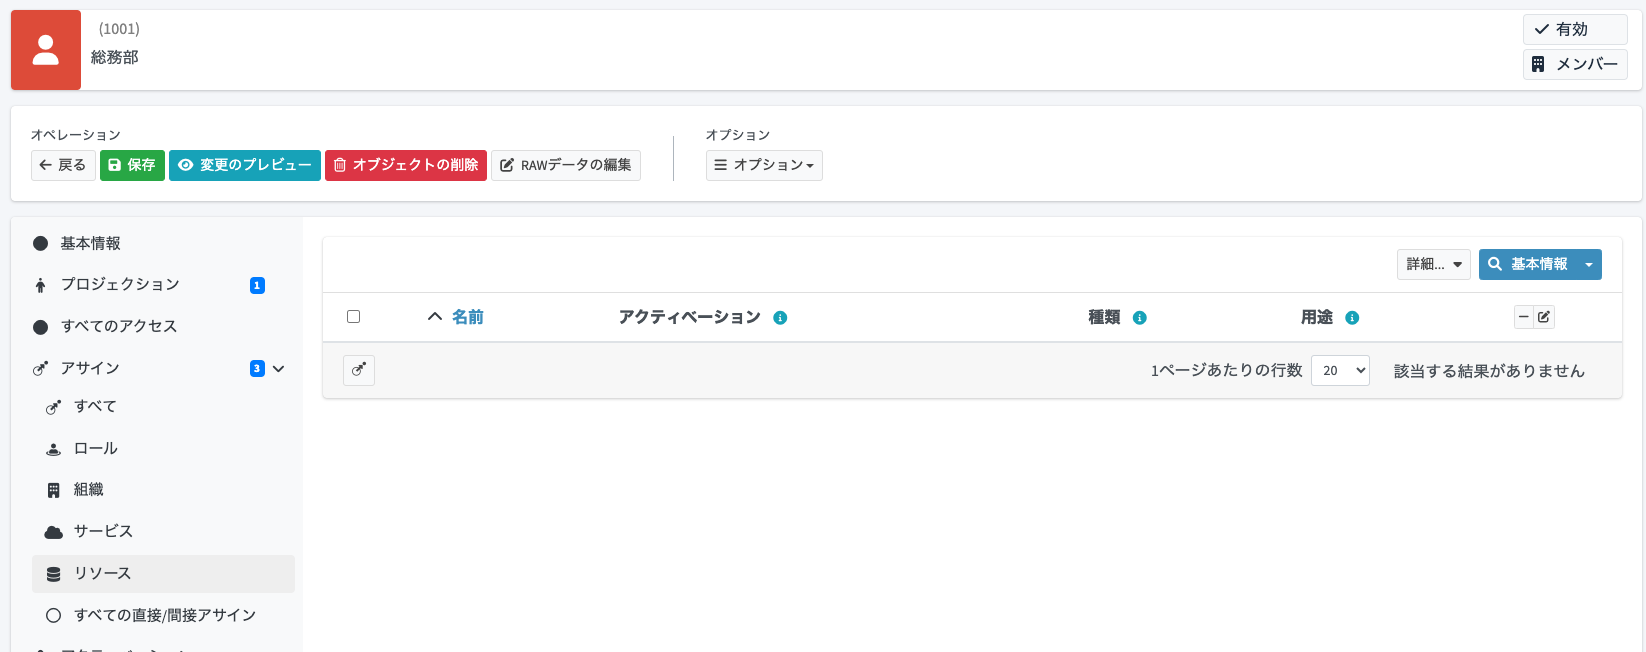Click the red organization avatar icon
The height and width of the screenshot is (652, 1646).
click(x=46, y=50)
